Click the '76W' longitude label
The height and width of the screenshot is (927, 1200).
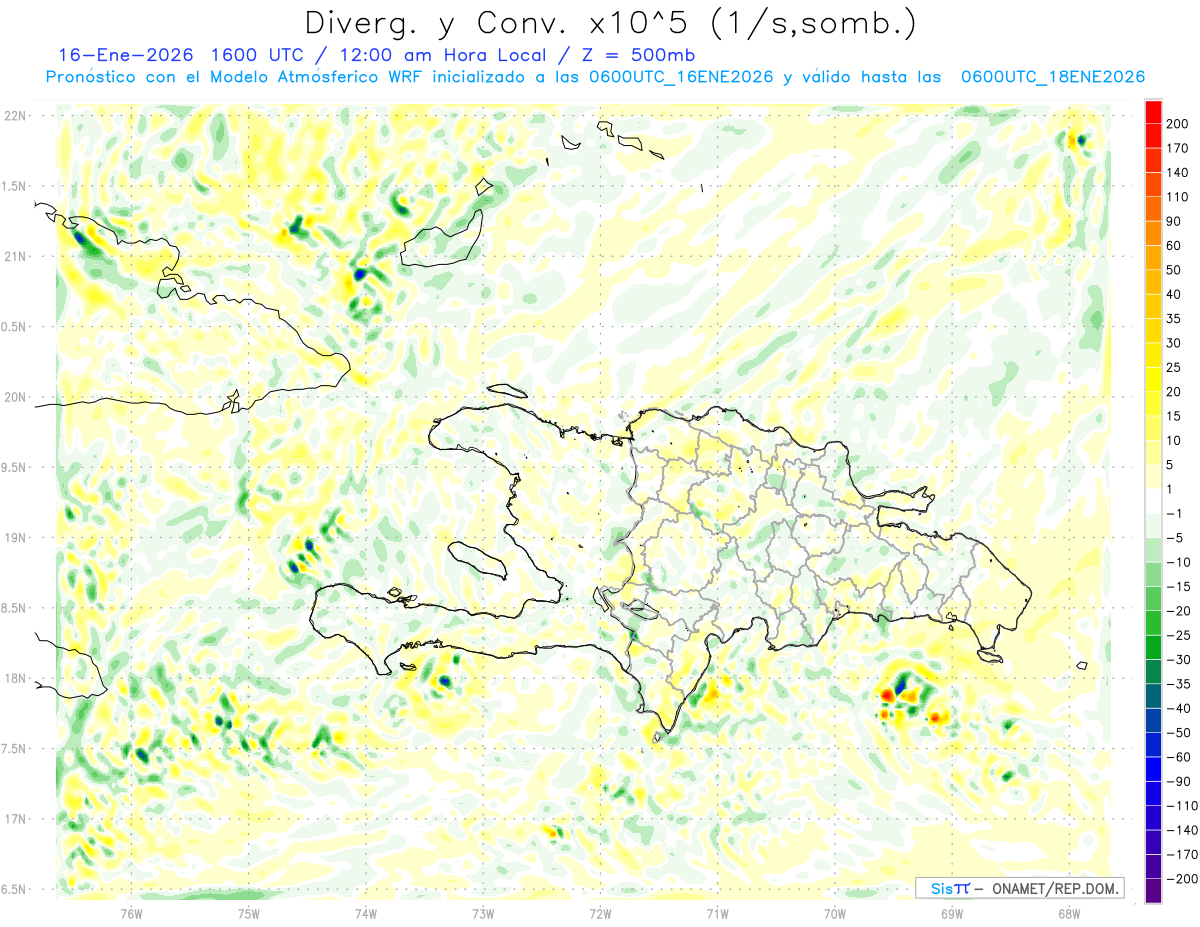coord(131,914)
